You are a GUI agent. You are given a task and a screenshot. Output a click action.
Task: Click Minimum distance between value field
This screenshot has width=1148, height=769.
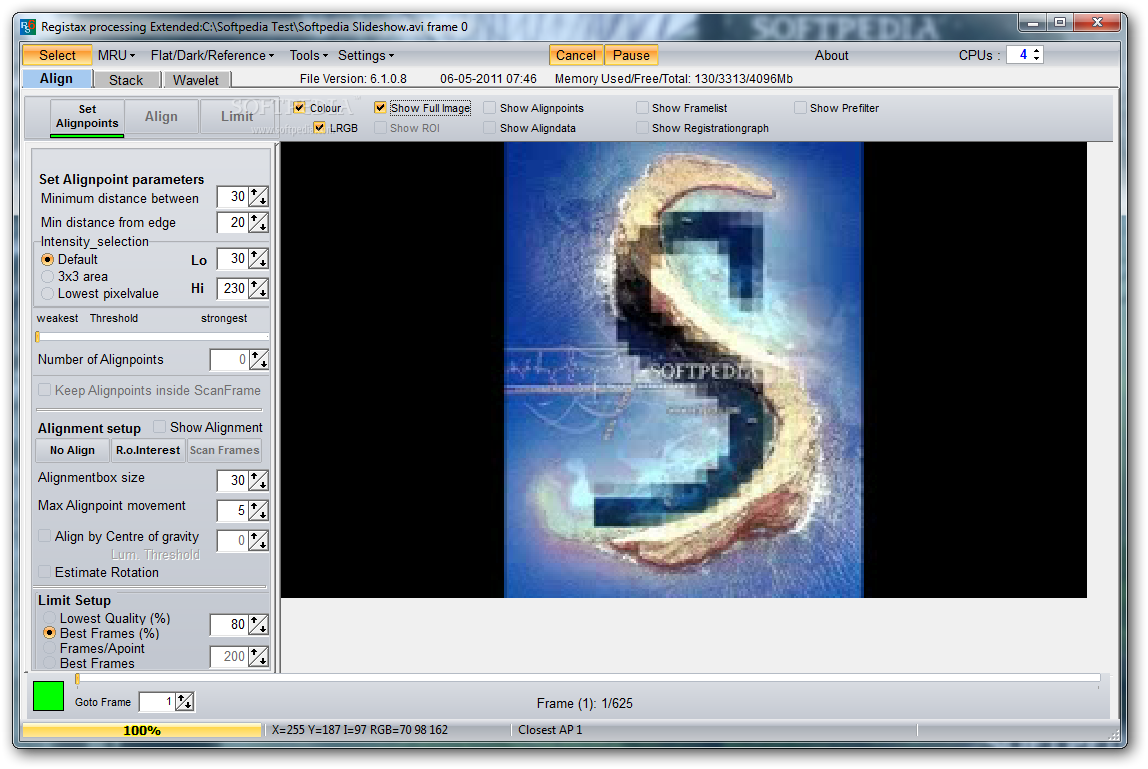pyautogui.click(x=233, y=197)
